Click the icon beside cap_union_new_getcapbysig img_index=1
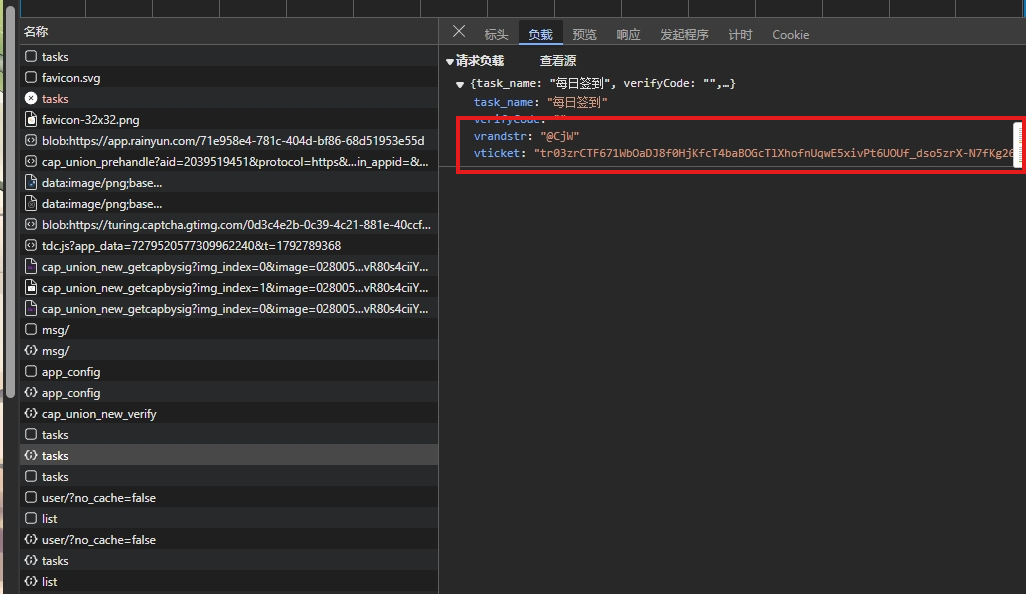 [31, 288]
